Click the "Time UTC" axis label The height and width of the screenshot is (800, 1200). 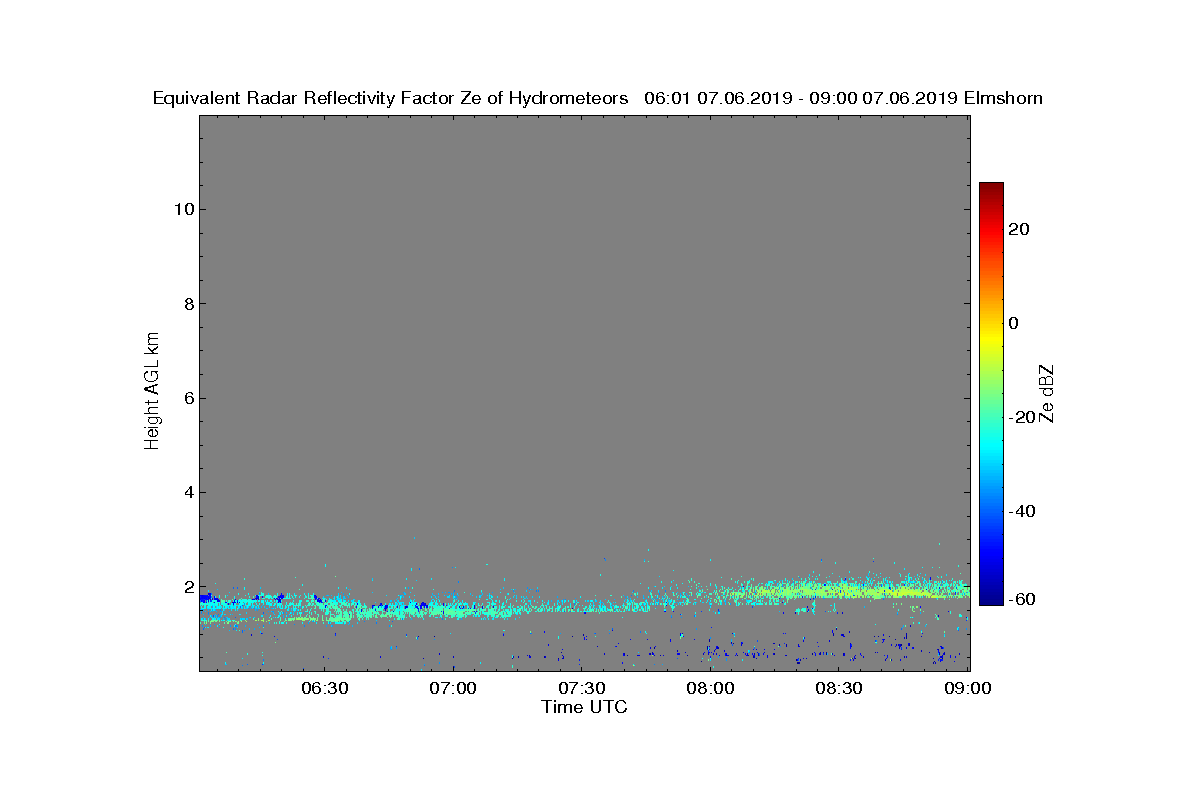(x=584, y=707)
